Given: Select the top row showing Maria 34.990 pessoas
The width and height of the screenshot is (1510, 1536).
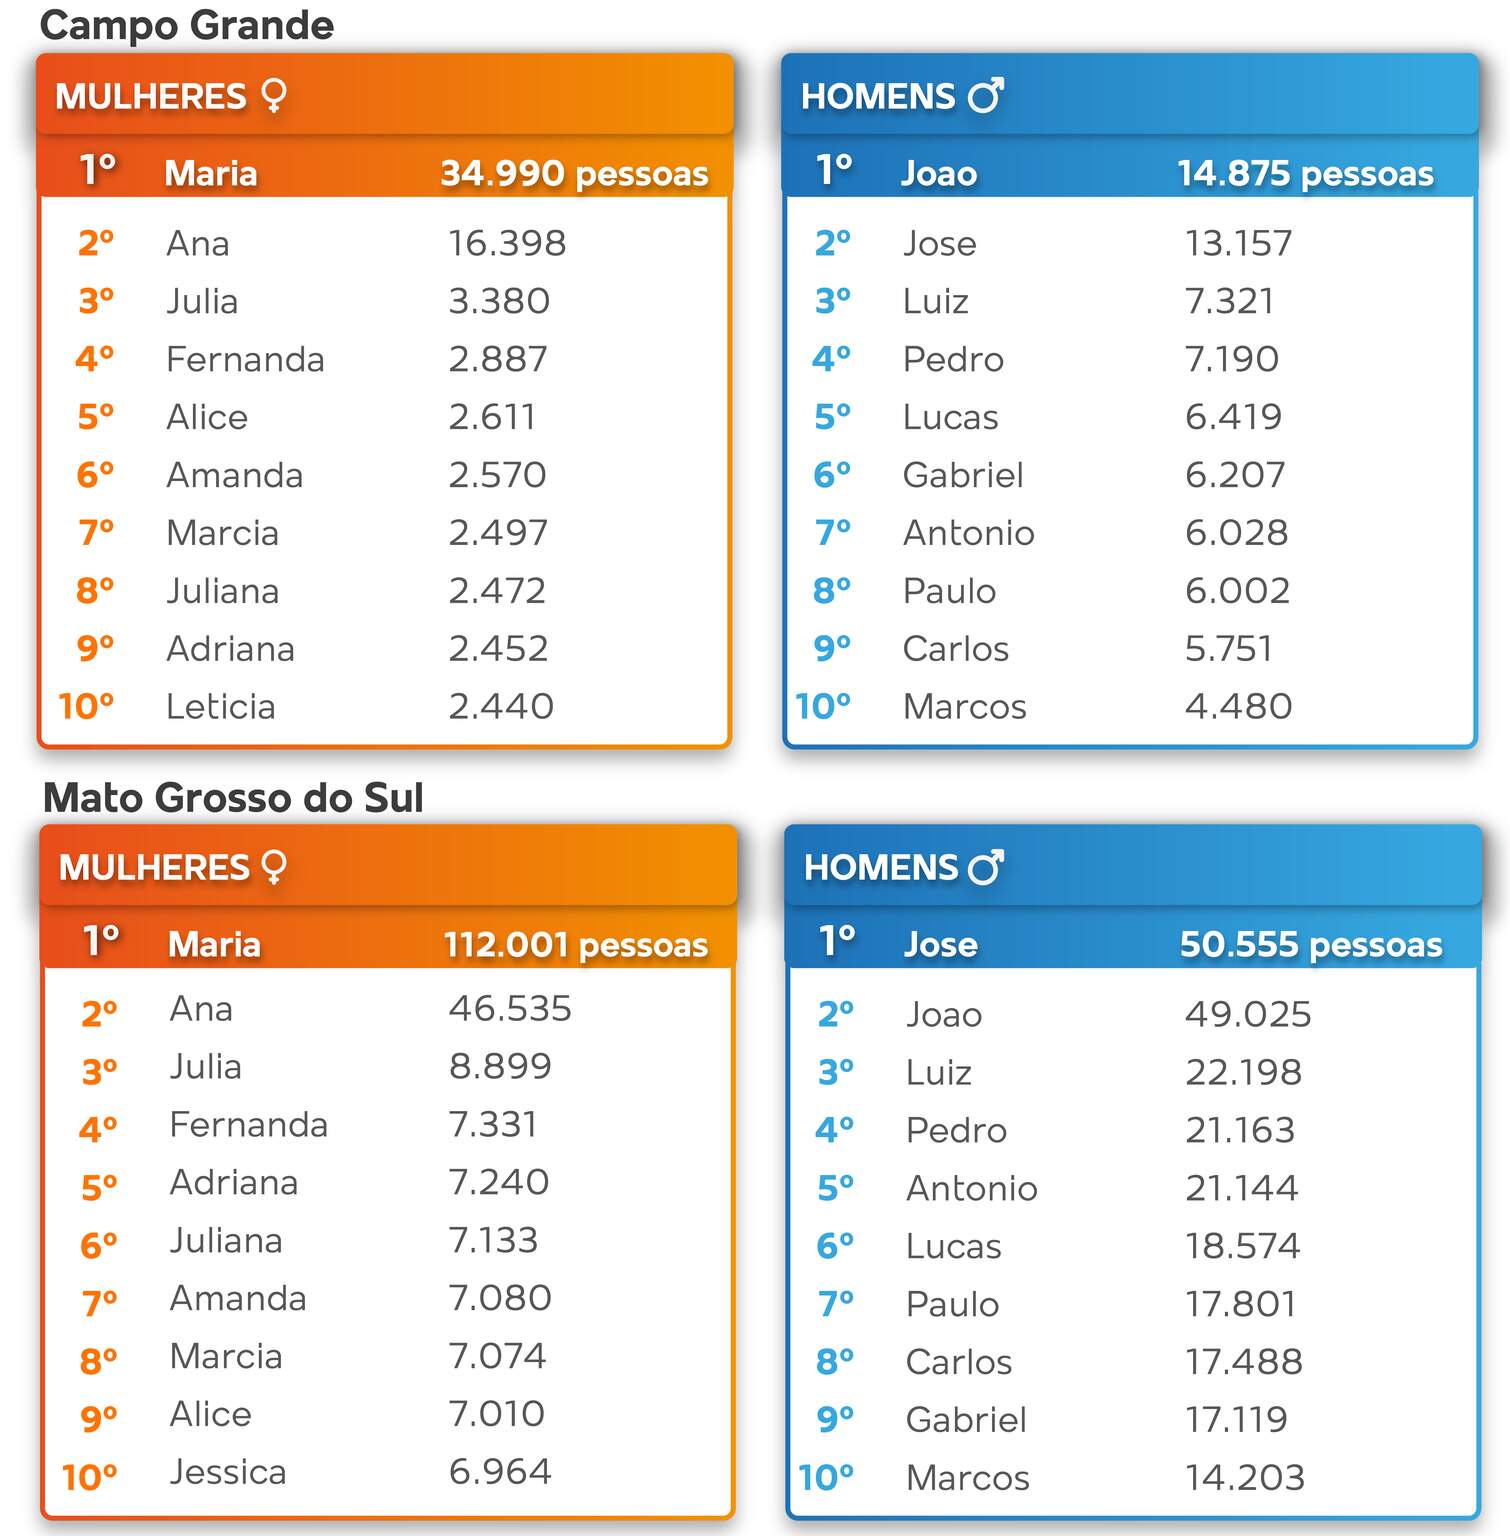Looking at the screenshot, I should tap(385, 173).
